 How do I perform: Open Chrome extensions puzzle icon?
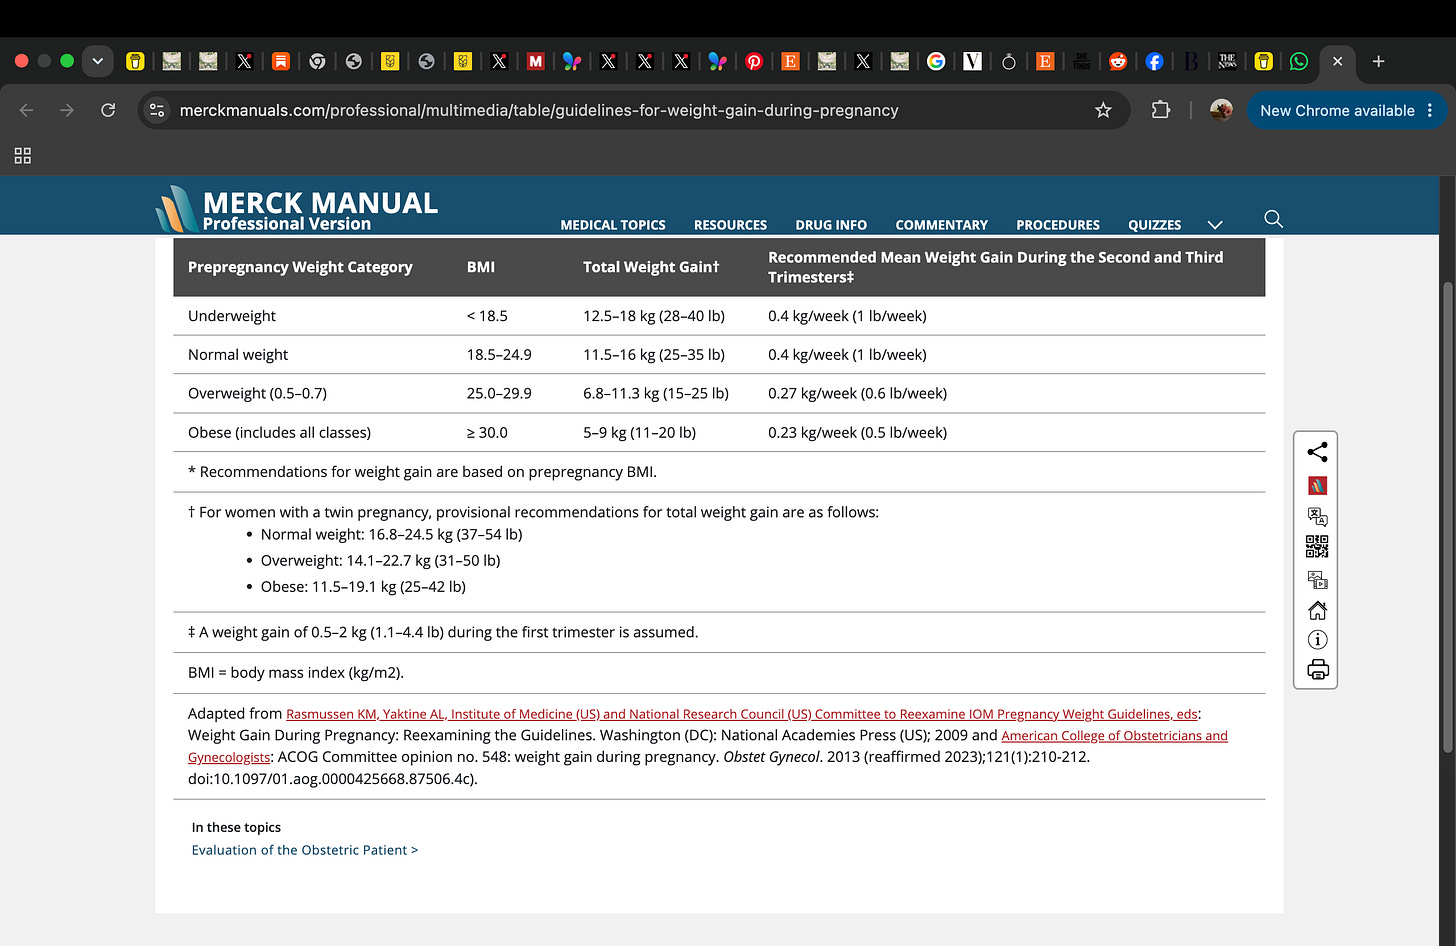[1160, 110]
